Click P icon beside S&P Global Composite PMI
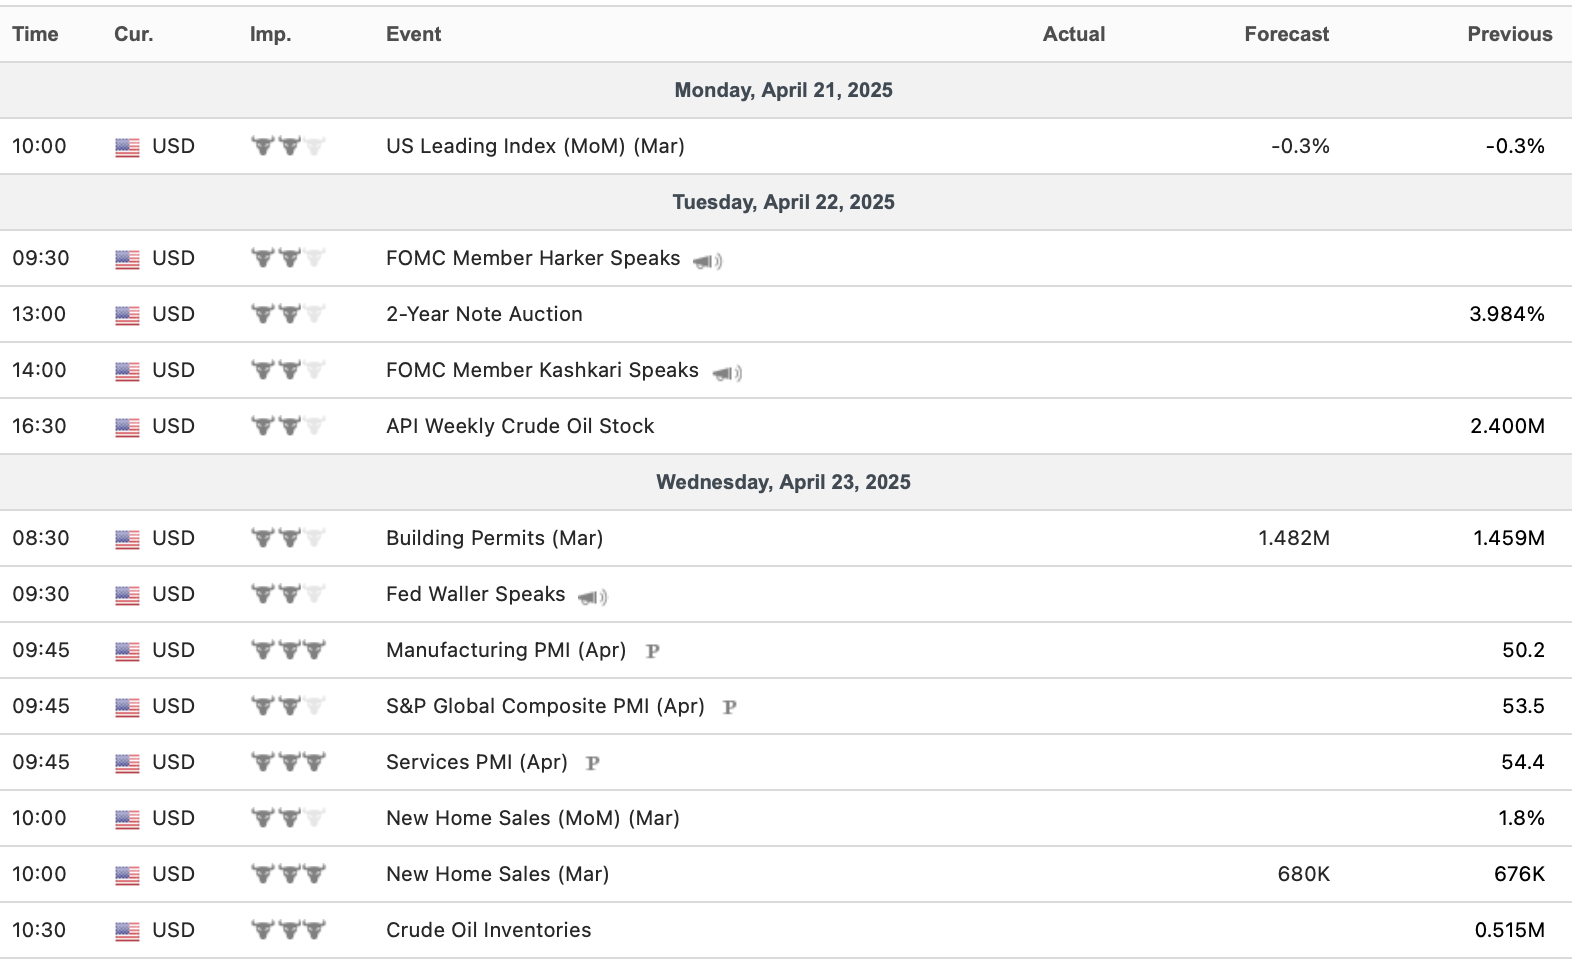Viewport: 1572px width, 964px height. (729, 707)
